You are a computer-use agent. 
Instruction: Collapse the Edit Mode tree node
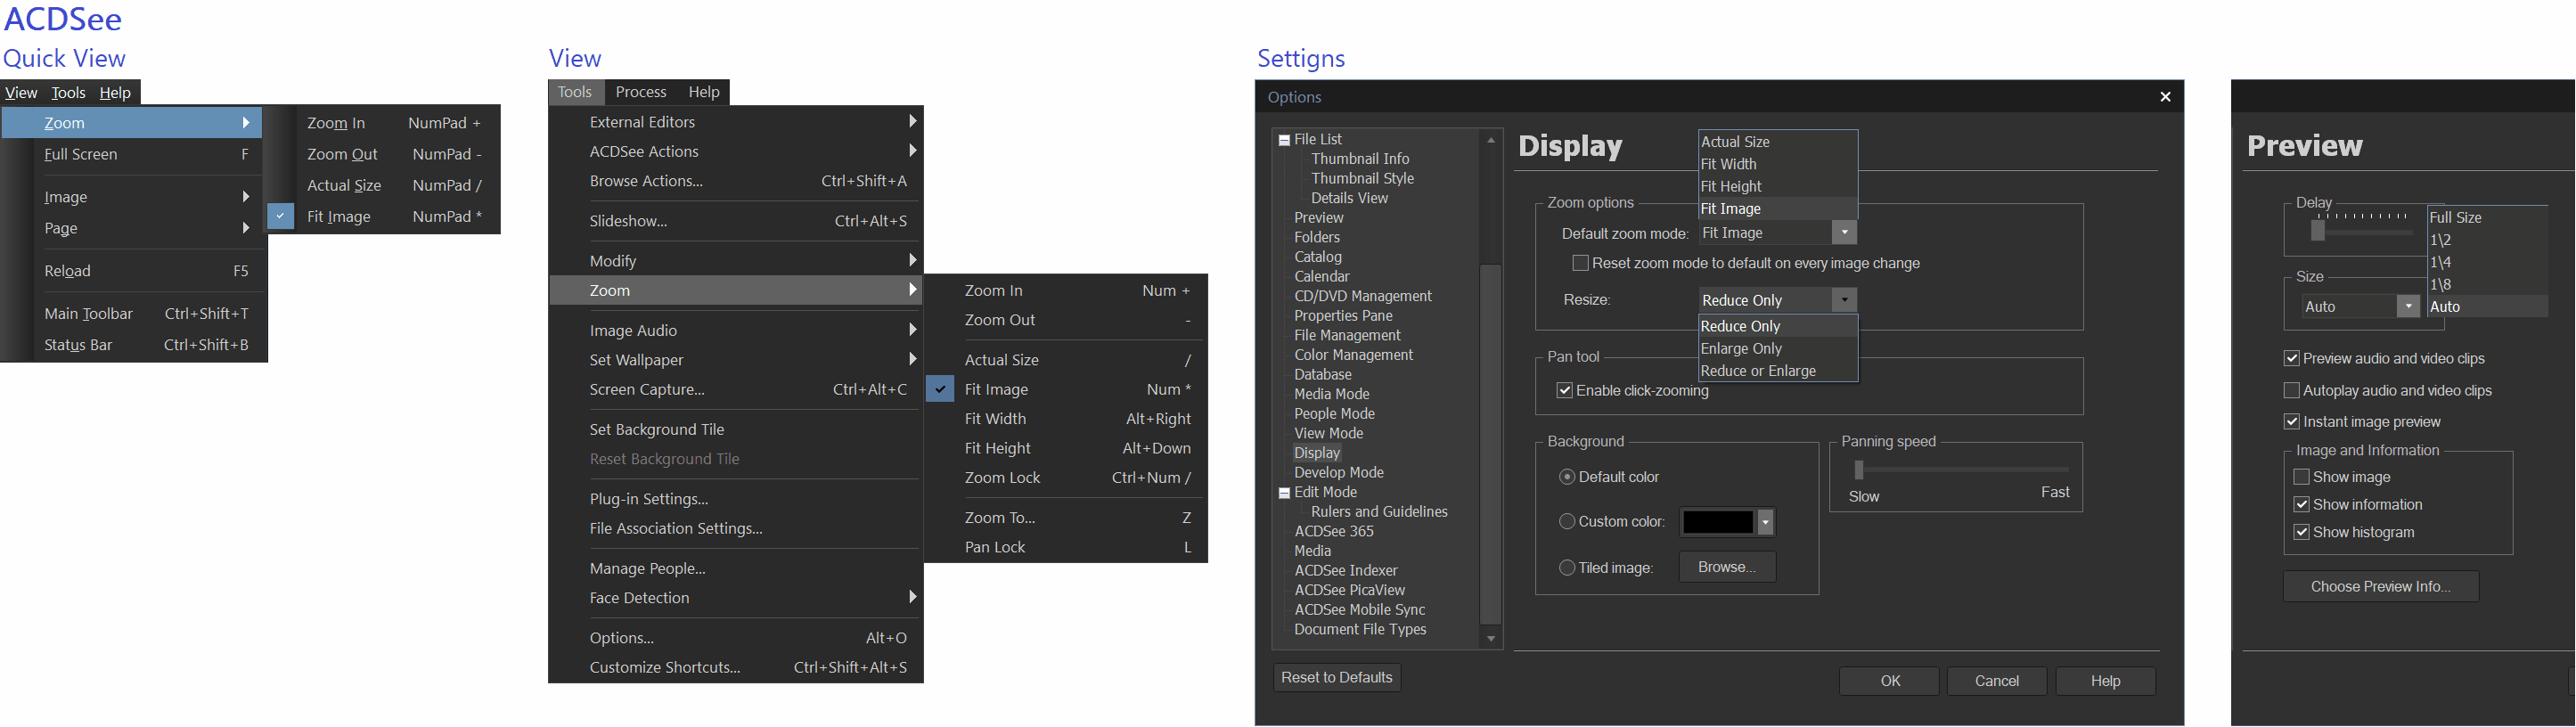[x=1284, y=493]
